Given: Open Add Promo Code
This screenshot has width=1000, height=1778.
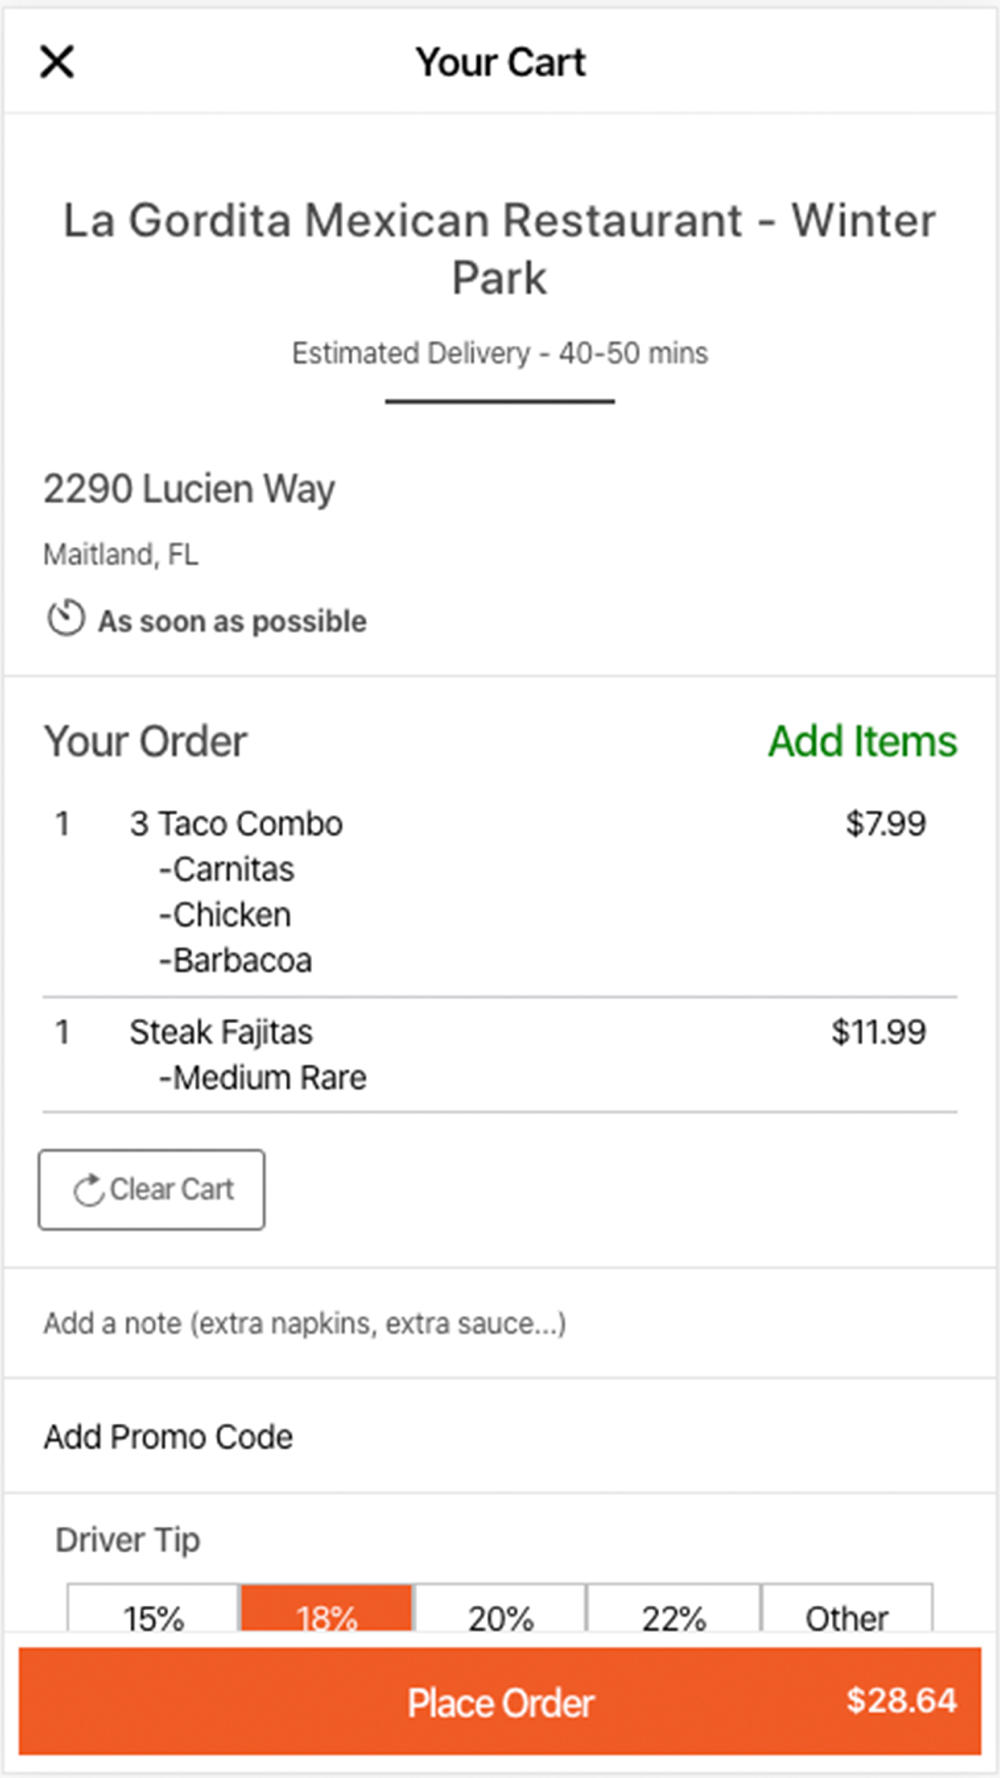Looking at the screenshot, I should pos(168,1437).
